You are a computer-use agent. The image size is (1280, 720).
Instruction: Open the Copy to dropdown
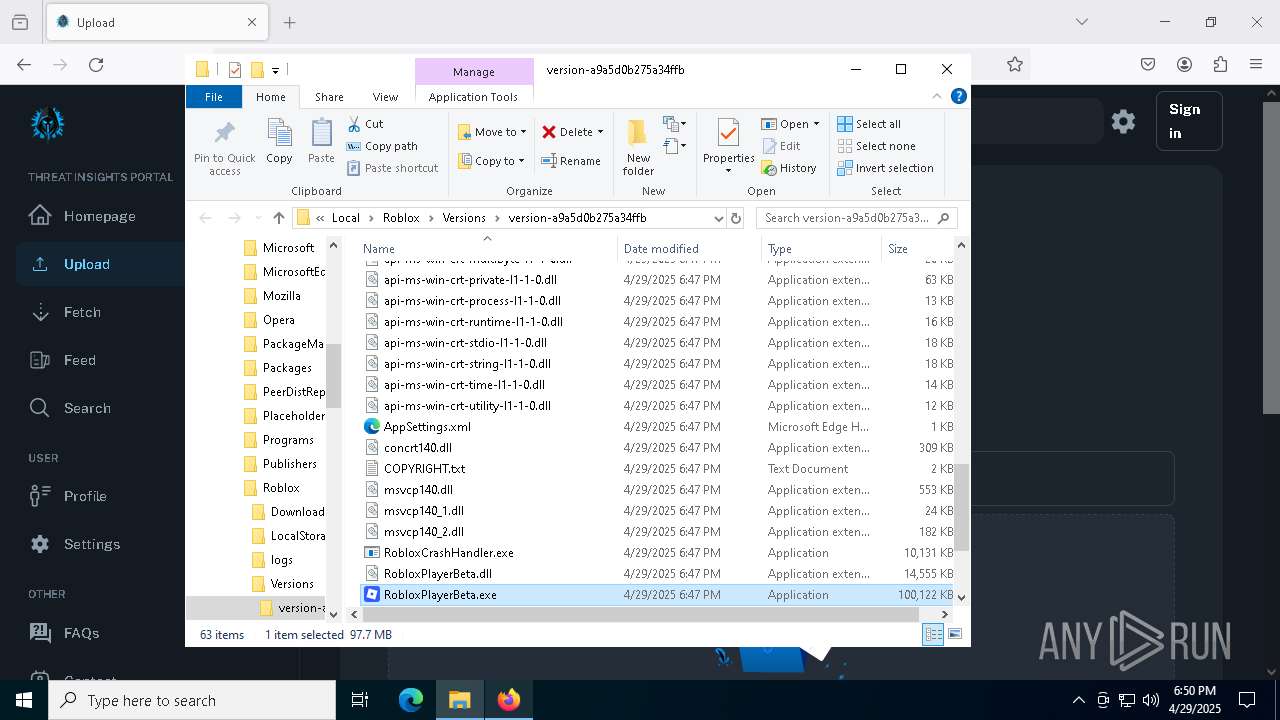pyautogui.click(x=492, y=161)
